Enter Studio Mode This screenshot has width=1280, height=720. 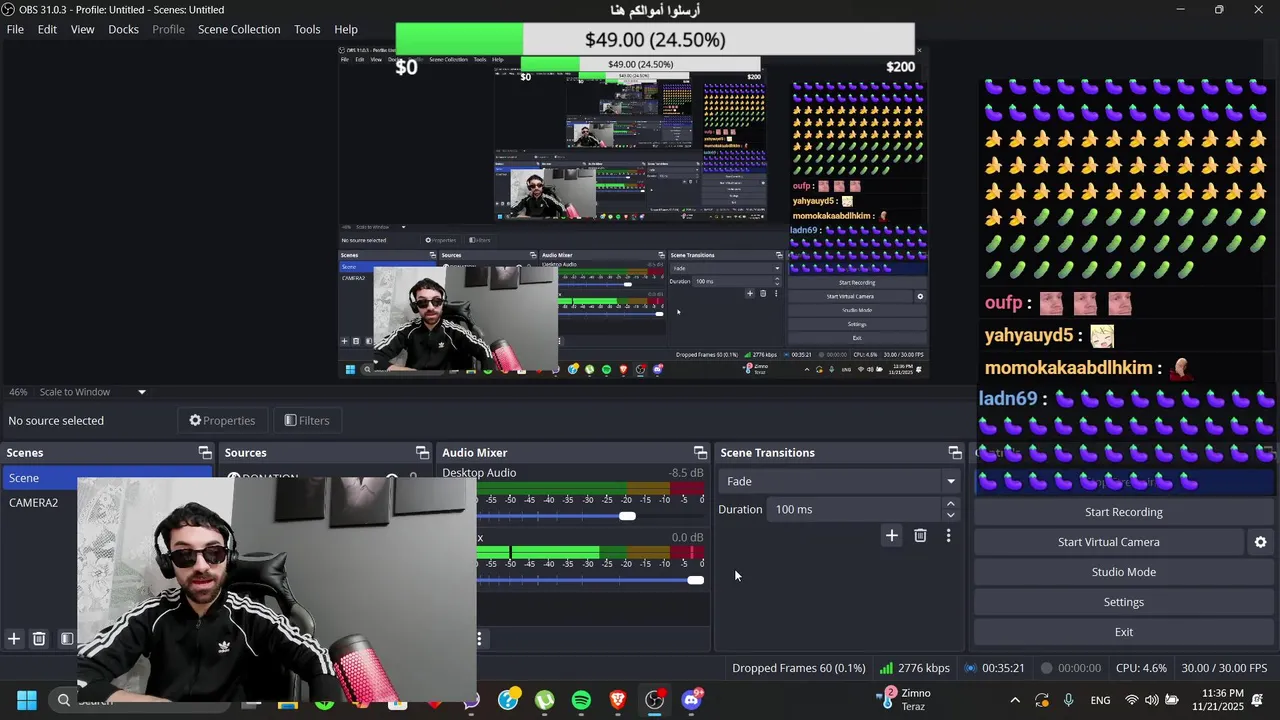pyautogui.click(x=1123, y=572)
